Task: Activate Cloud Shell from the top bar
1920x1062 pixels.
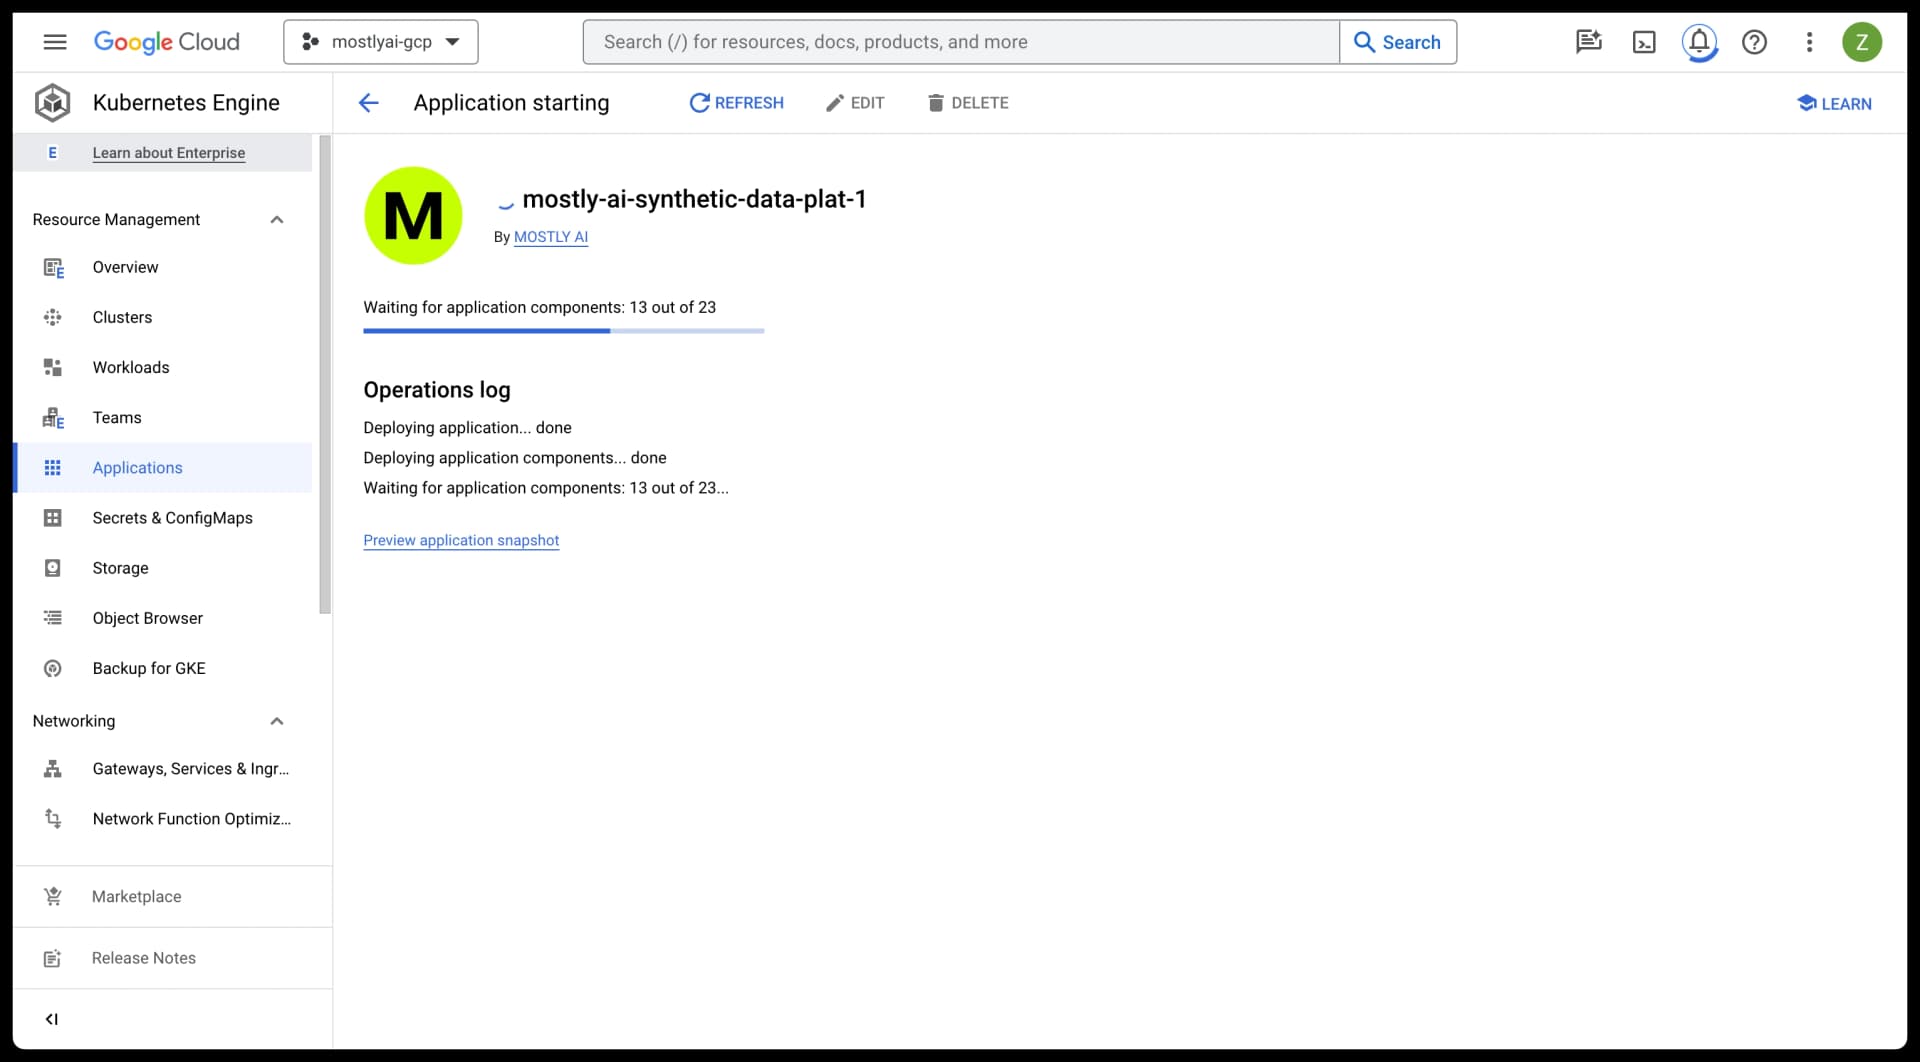Action: click(x=1645, y=42)
